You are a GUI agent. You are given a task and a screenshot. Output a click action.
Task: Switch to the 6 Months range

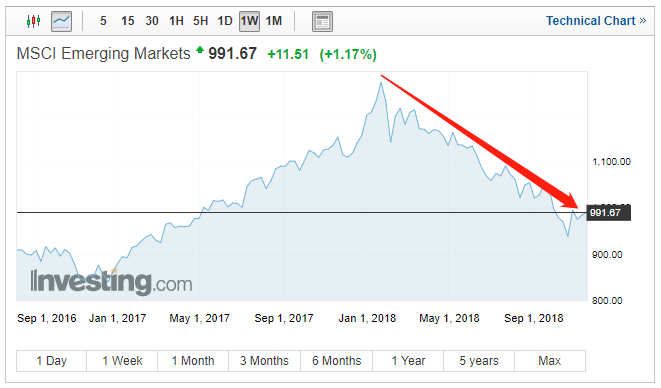[336, 361]
